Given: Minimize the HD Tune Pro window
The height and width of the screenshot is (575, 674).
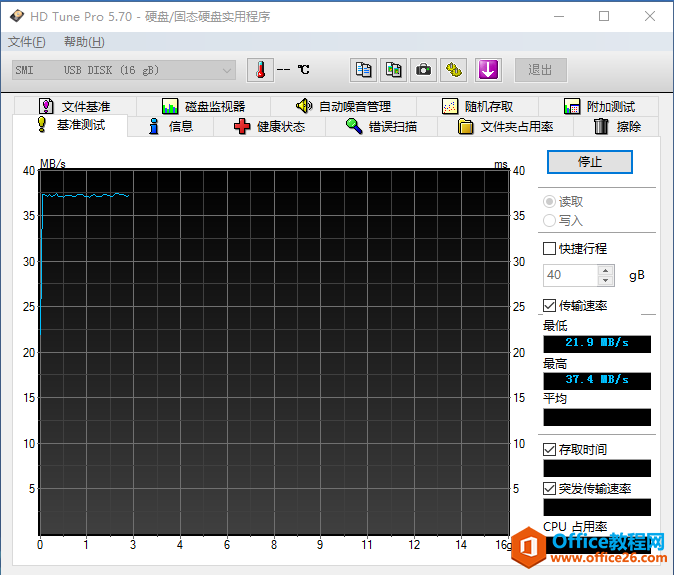Looking at the screenshot, I should point(559,16).
